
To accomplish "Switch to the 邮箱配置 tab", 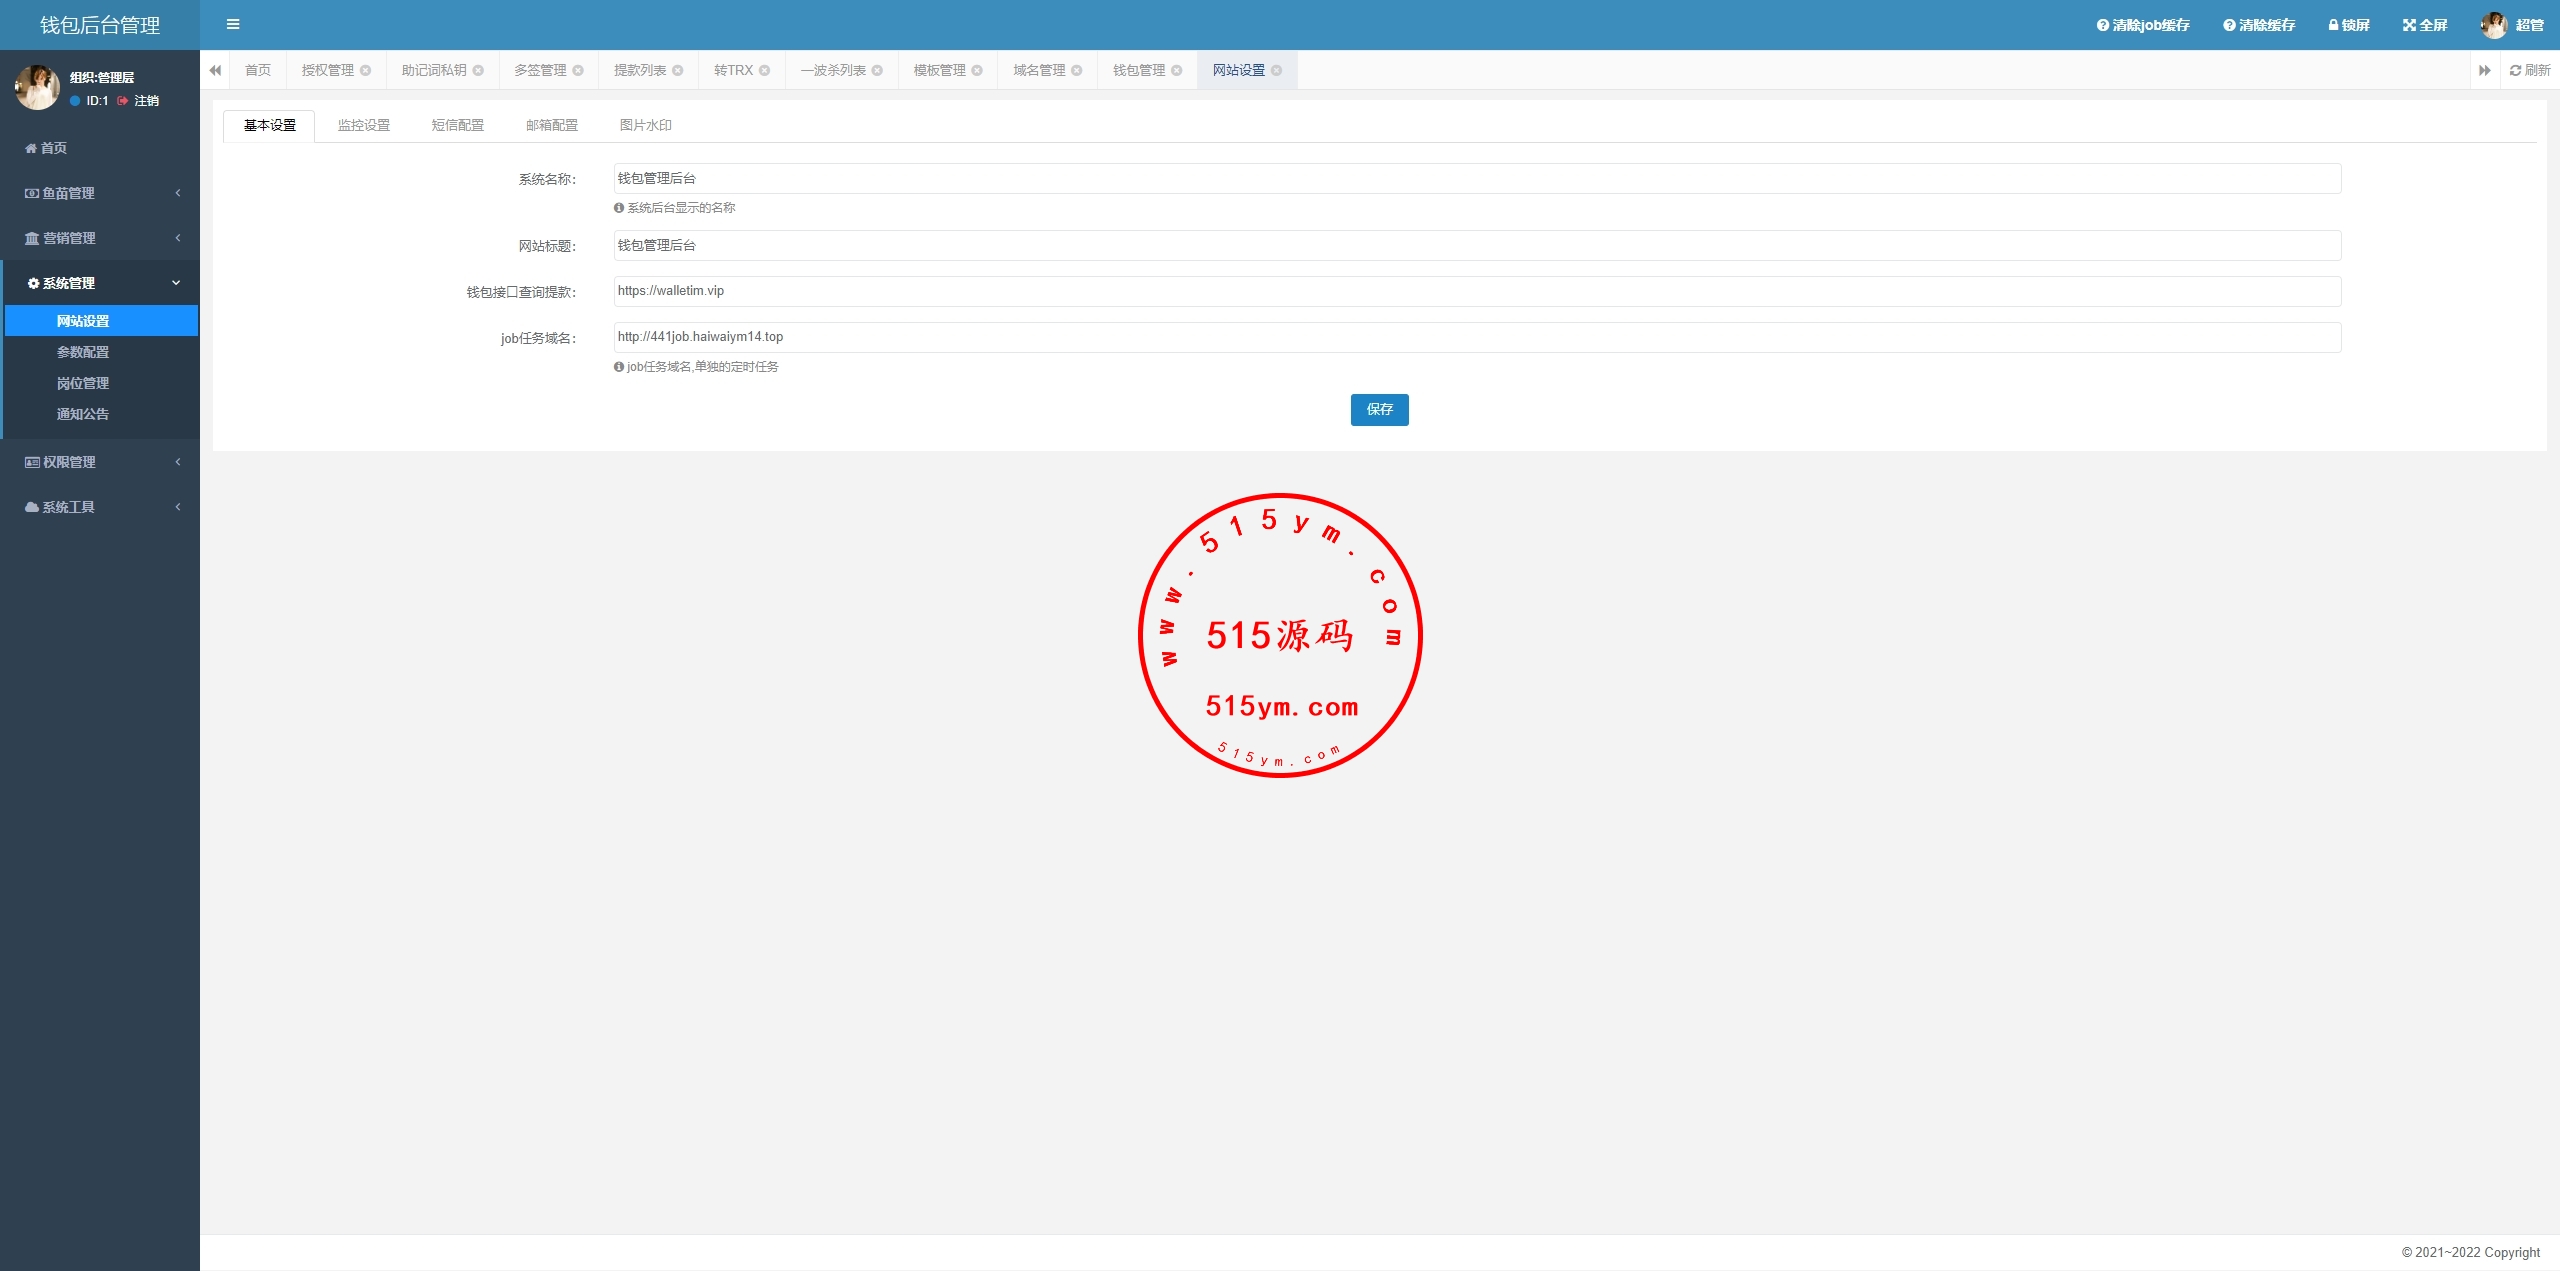I will [552, 125].
